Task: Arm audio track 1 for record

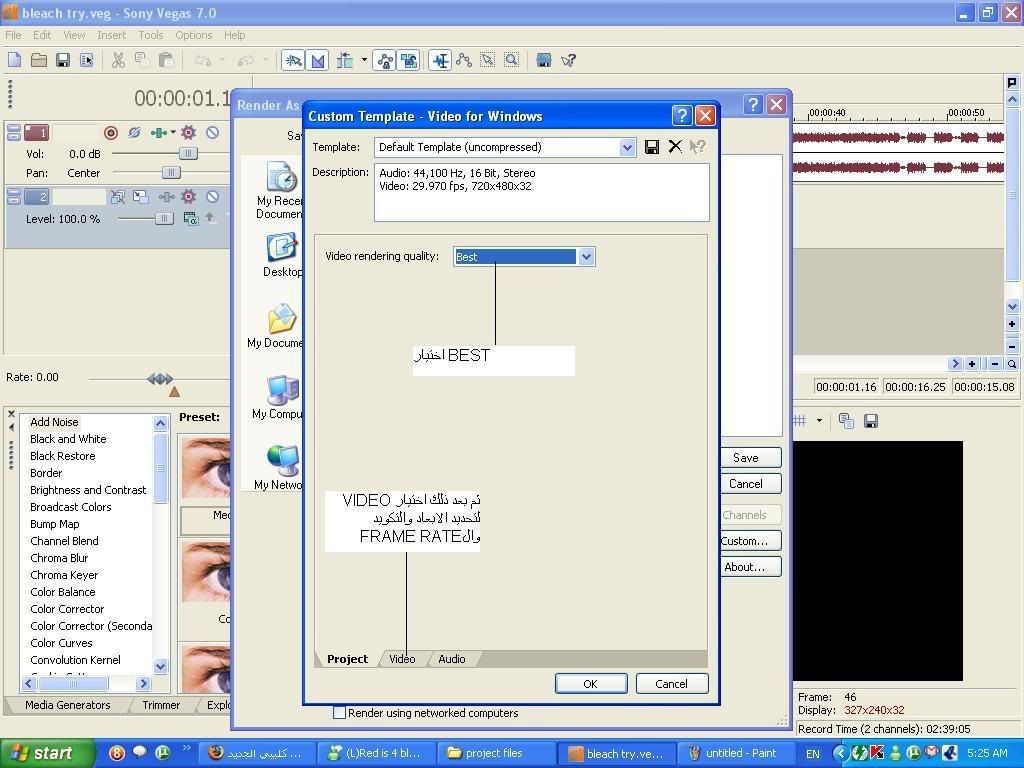Action: tap(111, 133)
